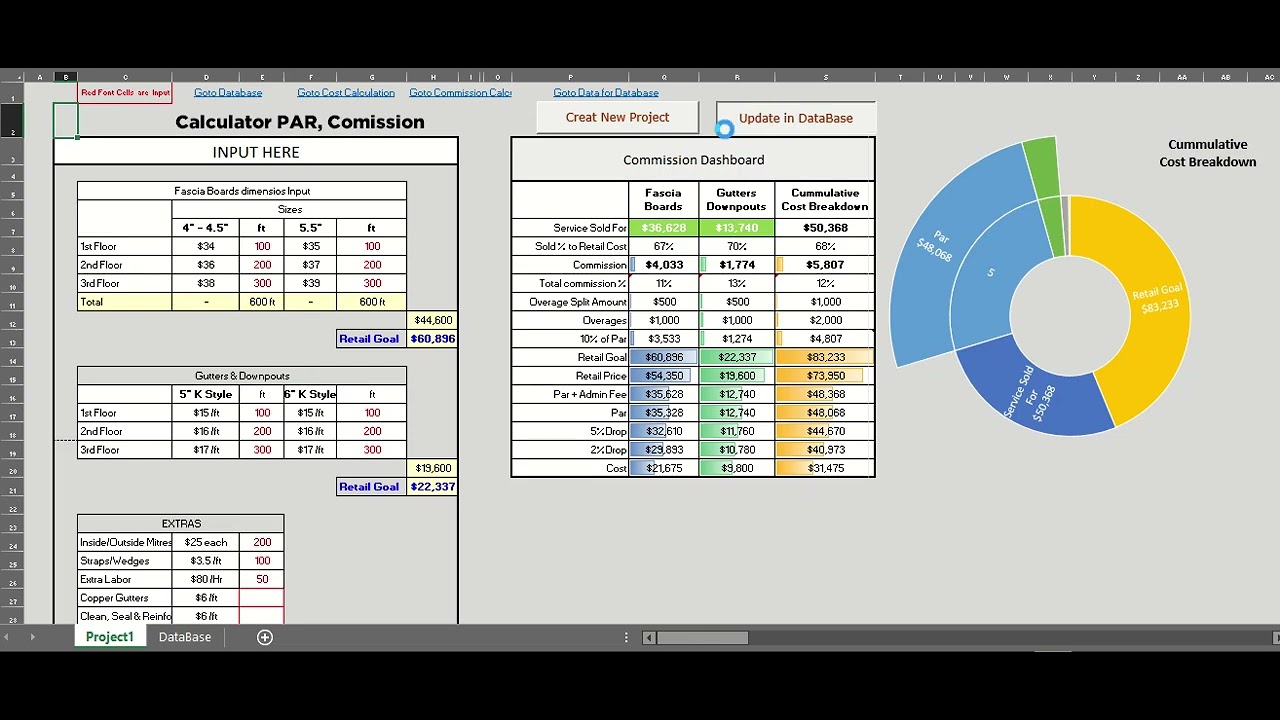The width and height of the screenshot is (1280, 720).
Task: Add a new sheet with the plus icon
Action: pyautogui.click(x=265, y=637)
